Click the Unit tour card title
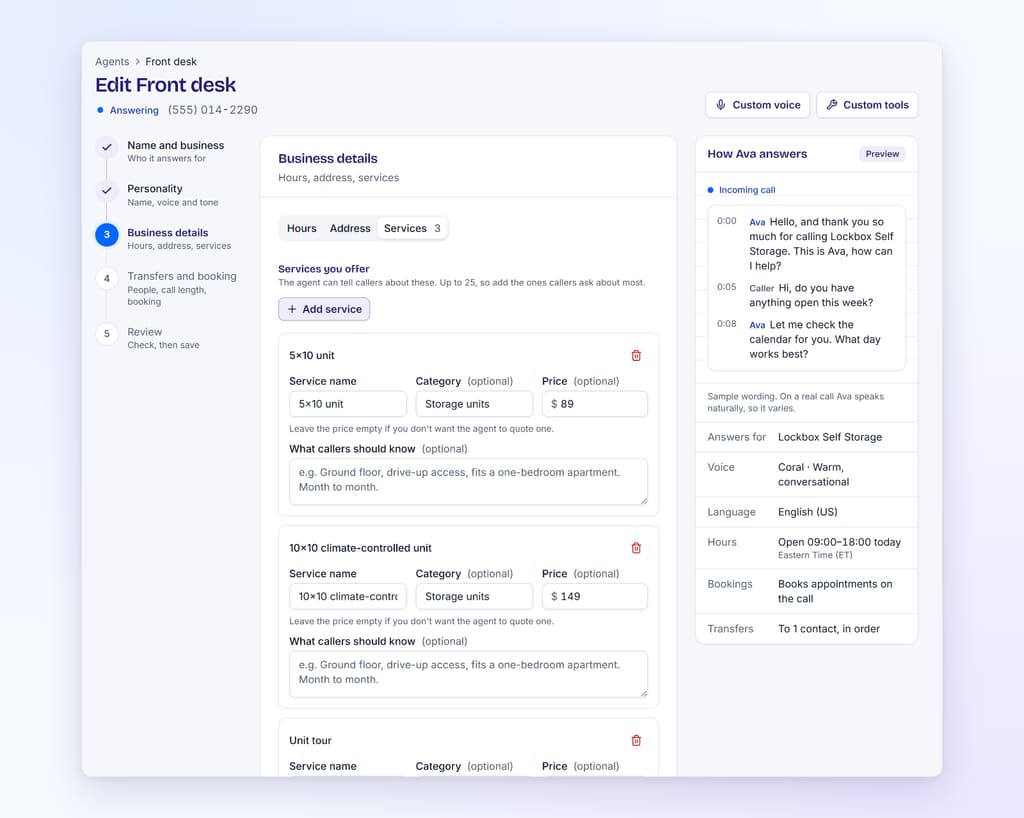 [x=310, y=740]
